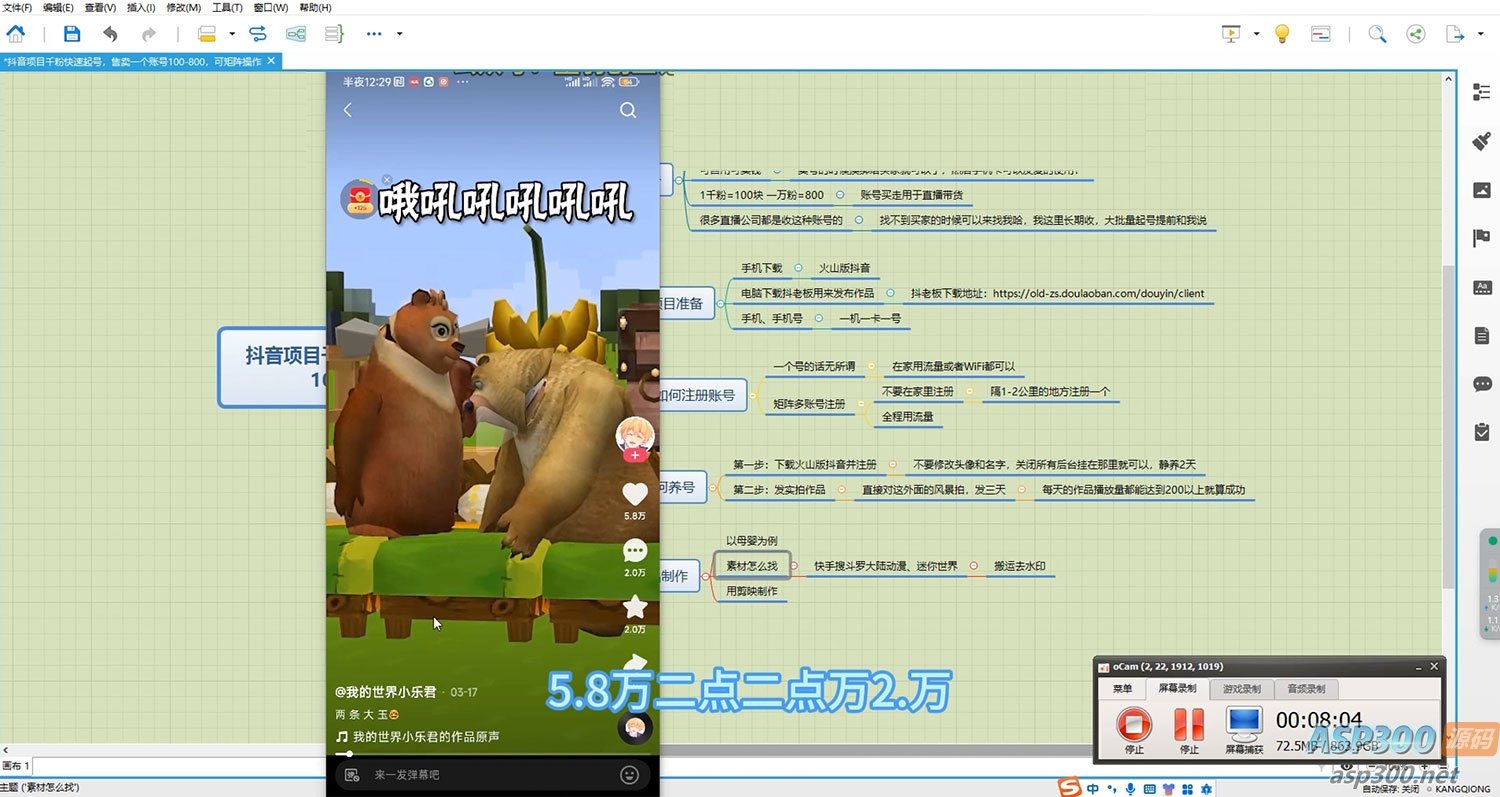Open the task info clipboard panel
The image size is (1500, 797).
pos(1482,432)
